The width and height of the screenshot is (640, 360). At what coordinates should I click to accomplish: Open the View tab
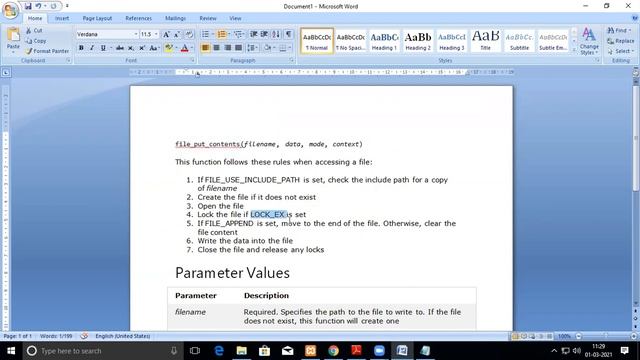click(x=235, y=18)
